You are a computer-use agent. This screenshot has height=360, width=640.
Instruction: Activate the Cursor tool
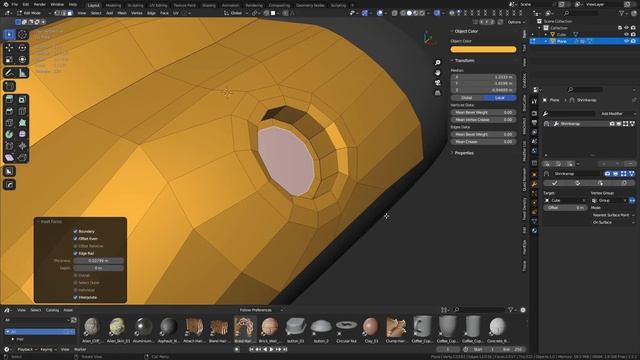coord(22,34)
